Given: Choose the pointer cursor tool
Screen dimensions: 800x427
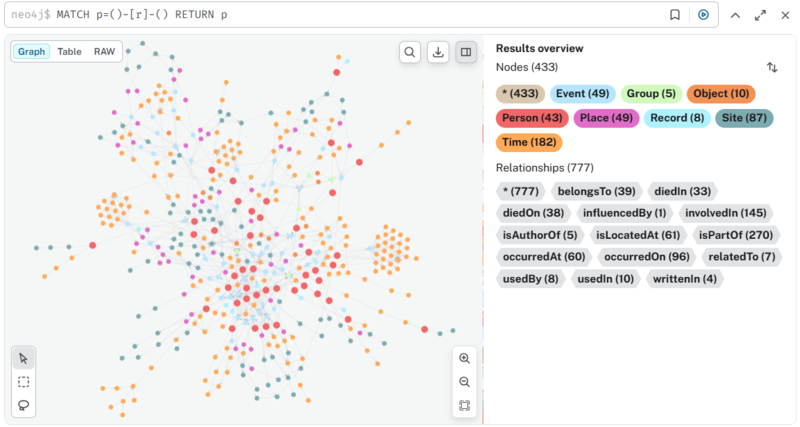Looking at the screenshot, I should 24,358.
